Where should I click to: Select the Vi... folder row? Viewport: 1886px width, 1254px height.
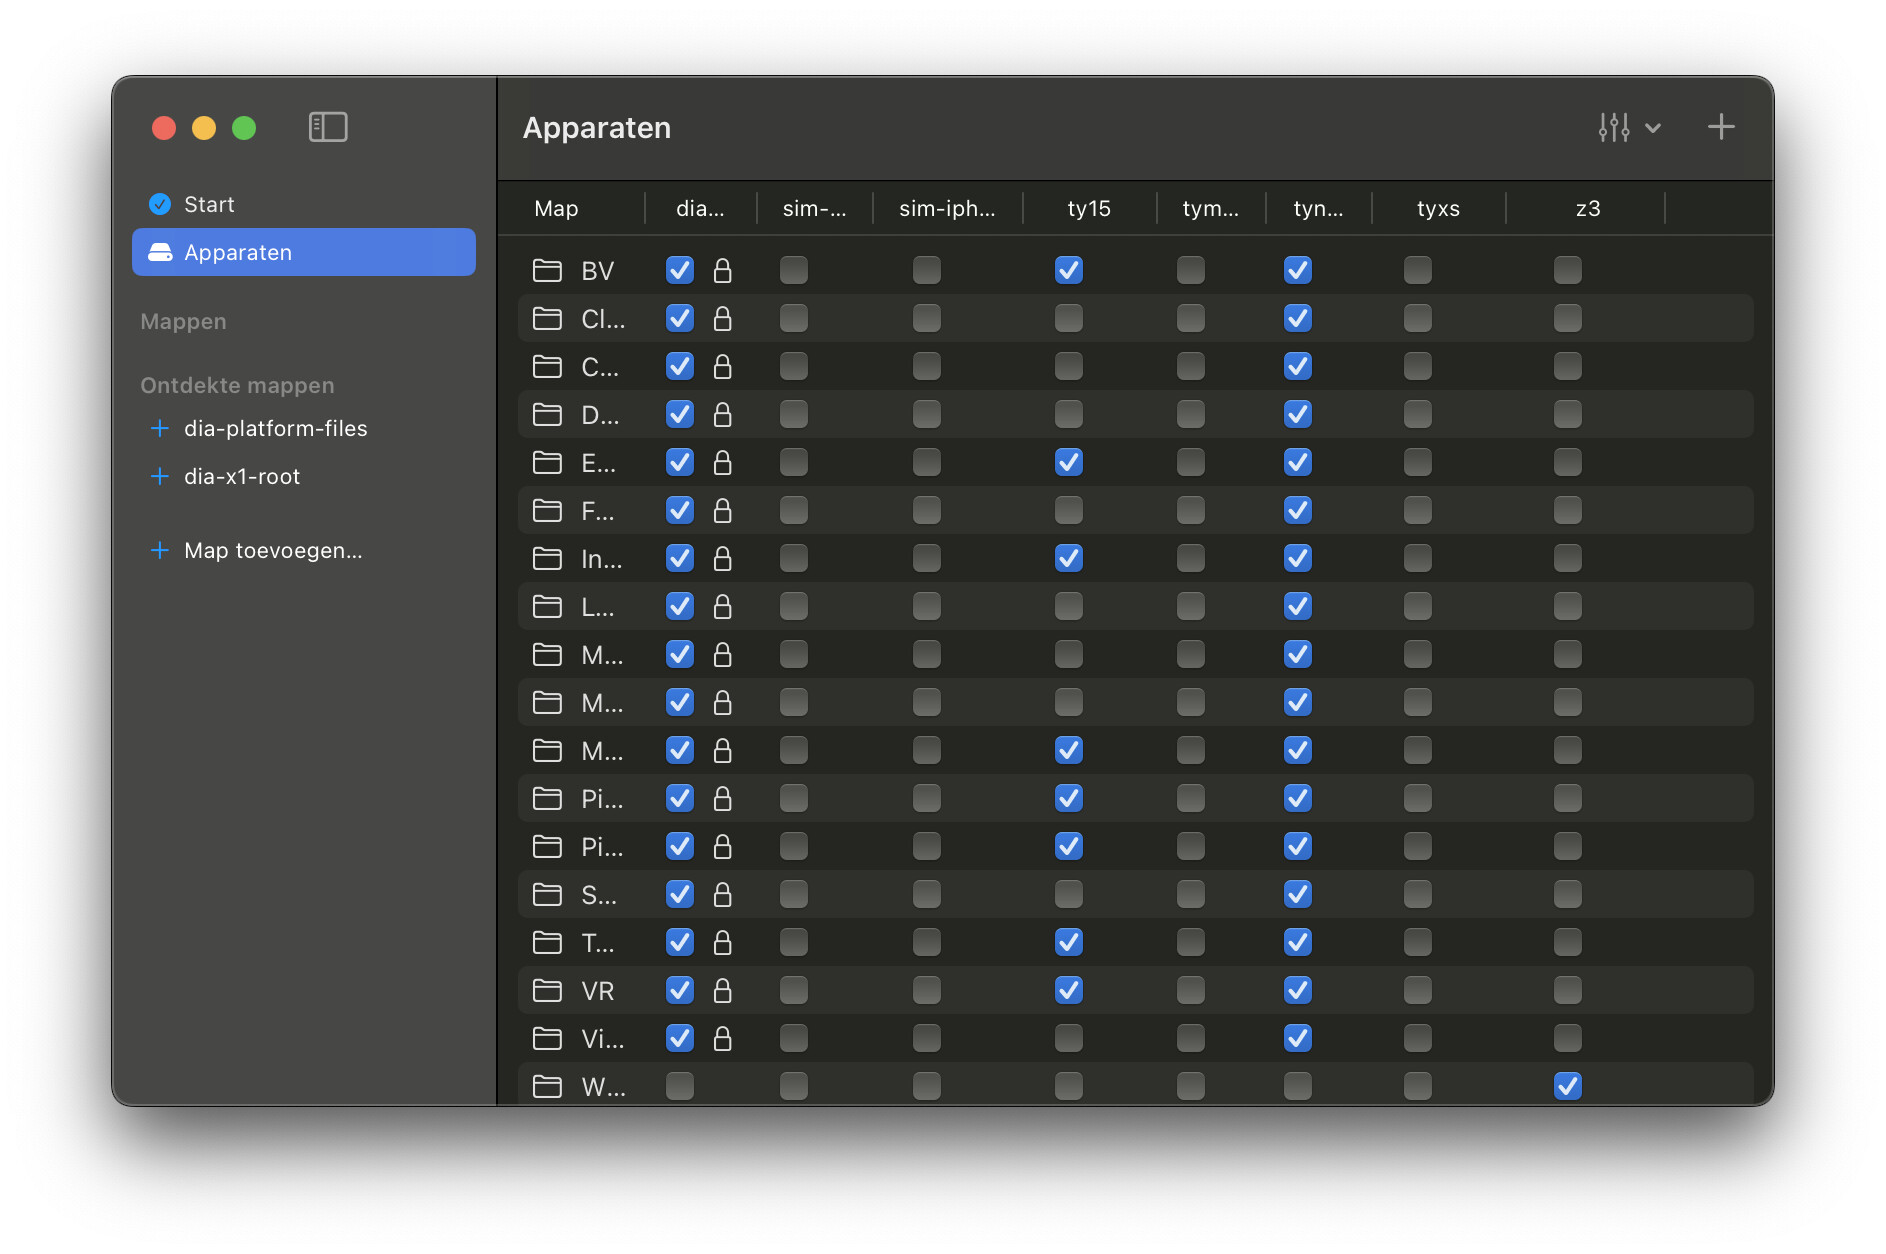click(x=1135, y=1038)
